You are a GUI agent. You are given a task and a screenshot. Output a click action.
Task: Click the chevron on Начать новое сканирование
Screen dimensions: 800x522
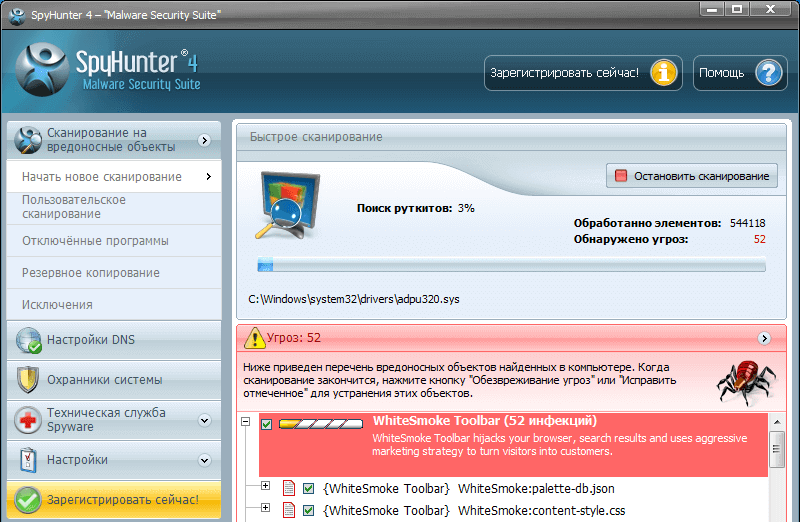pyautogui.click(x=208, y=177)
